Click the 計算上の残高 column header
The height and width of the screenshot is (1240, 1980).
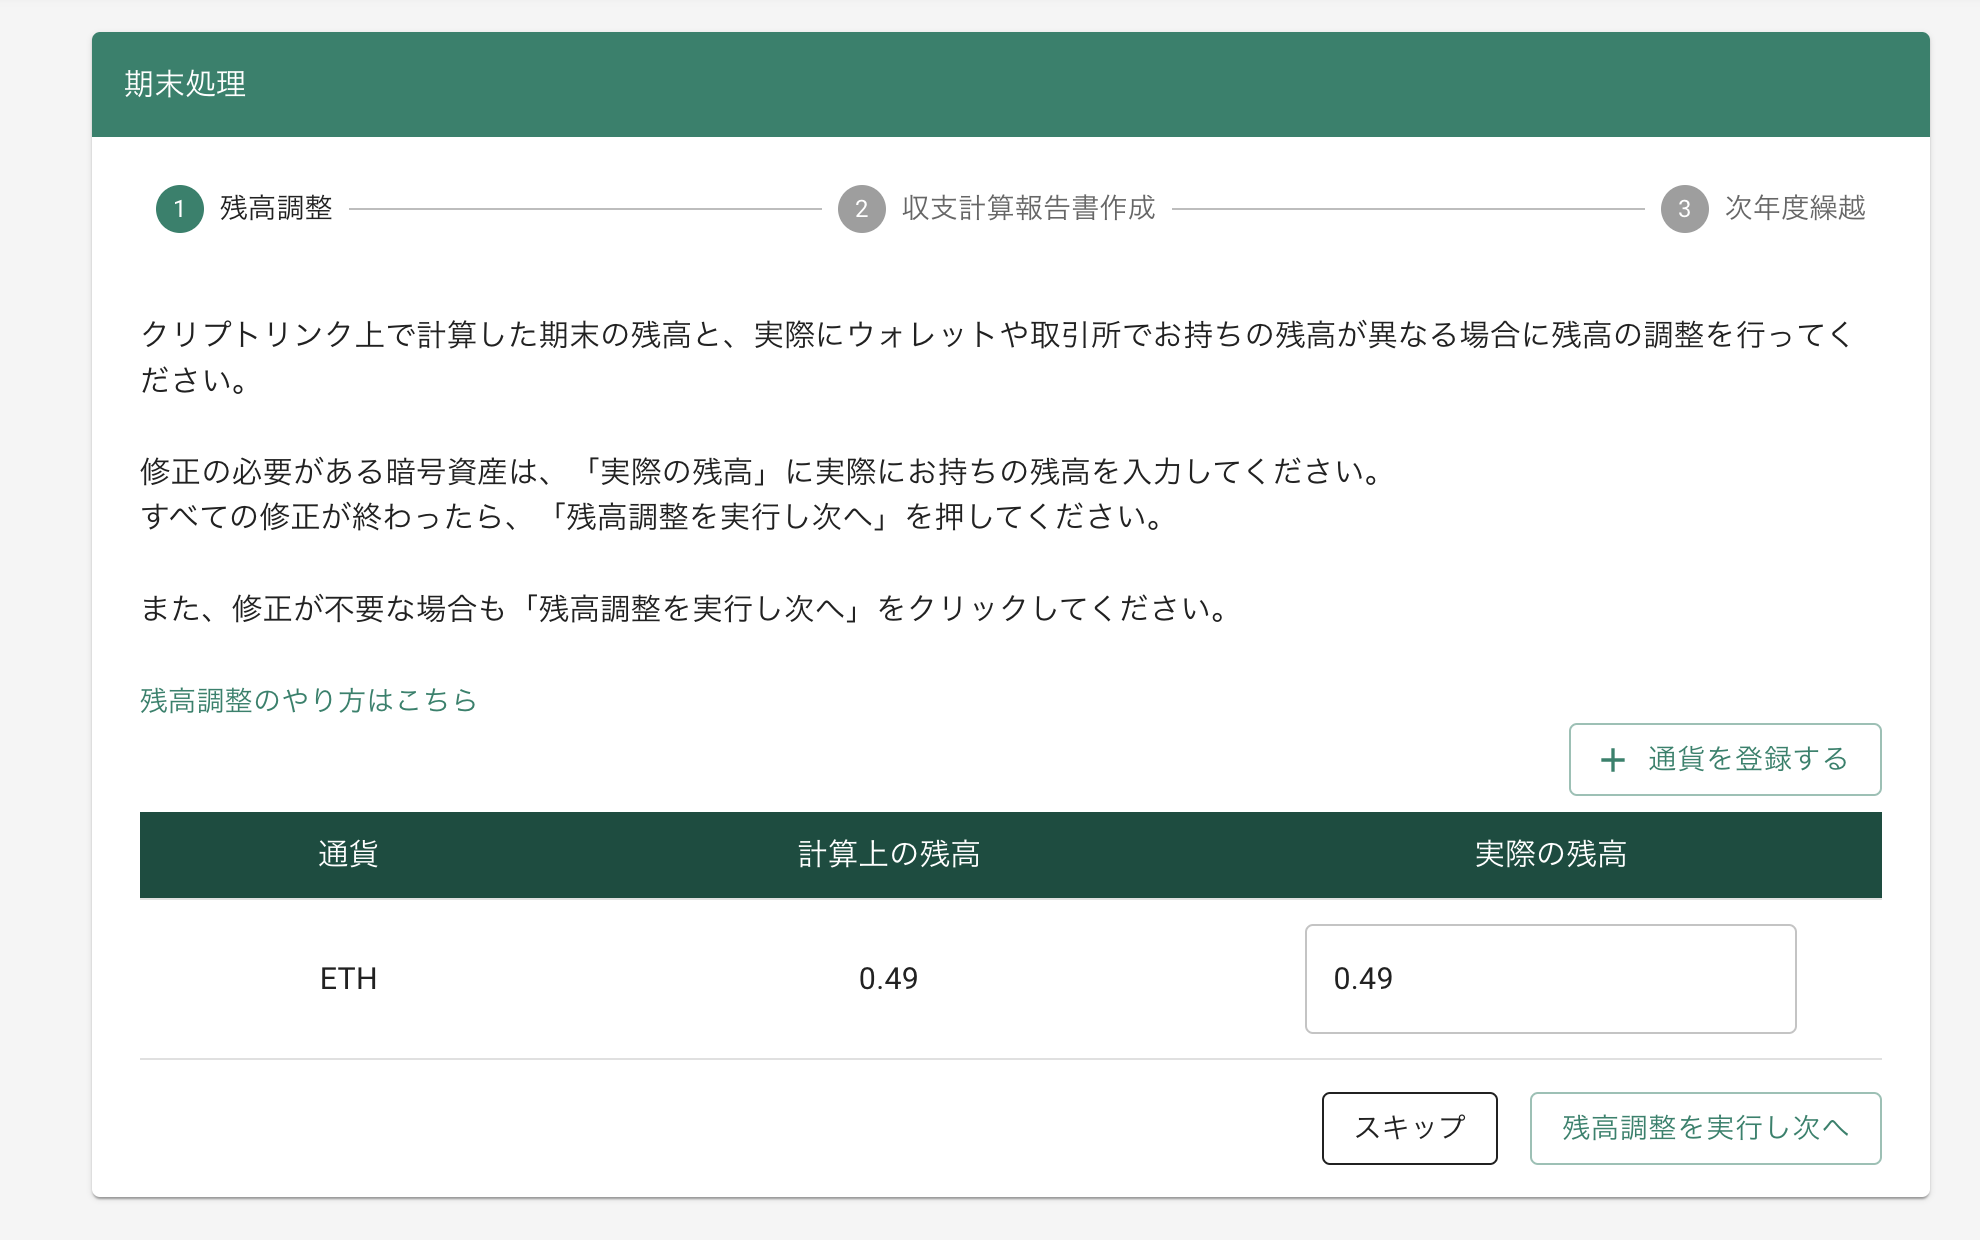coord(889,854)
